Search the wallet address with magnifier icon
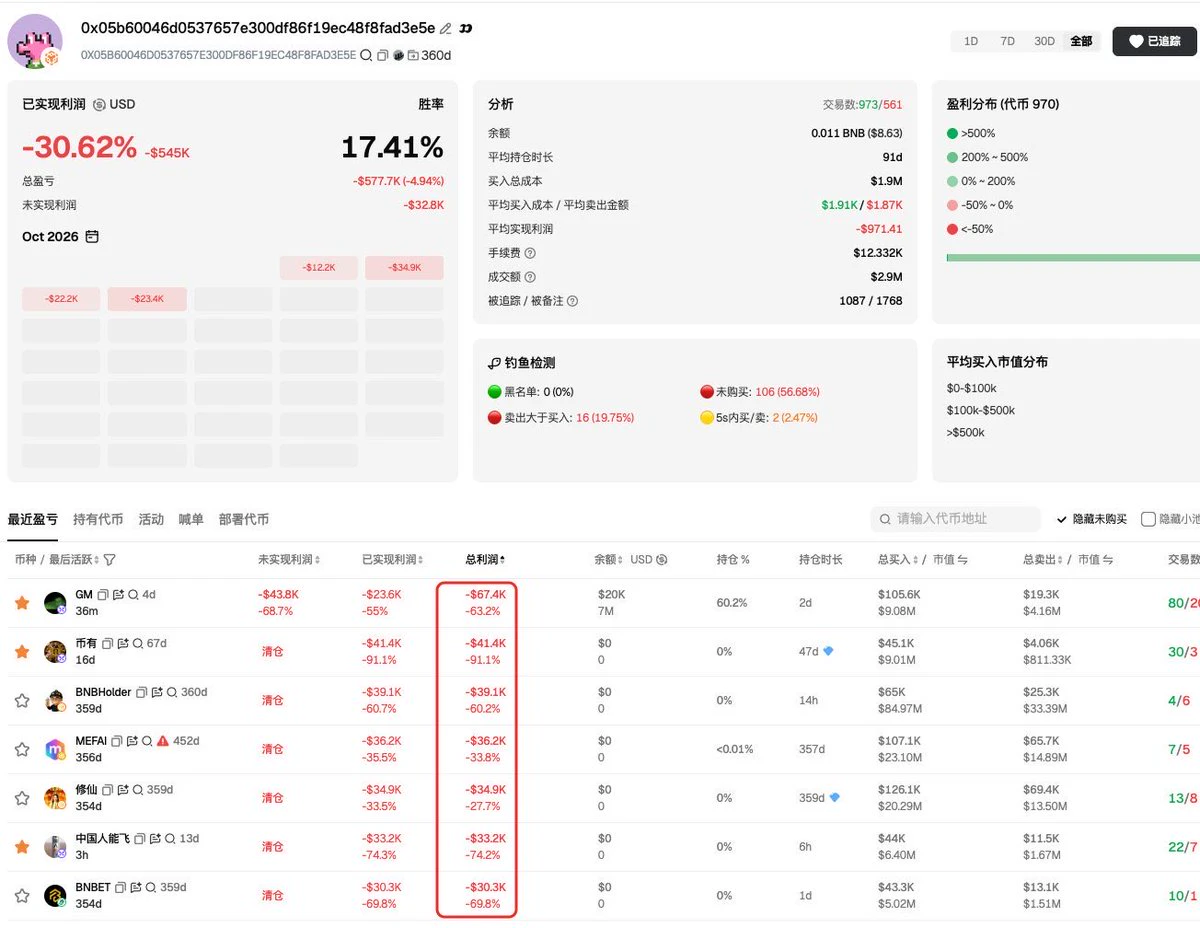Screen dimensions: 1200x928 tap(366, 55)
